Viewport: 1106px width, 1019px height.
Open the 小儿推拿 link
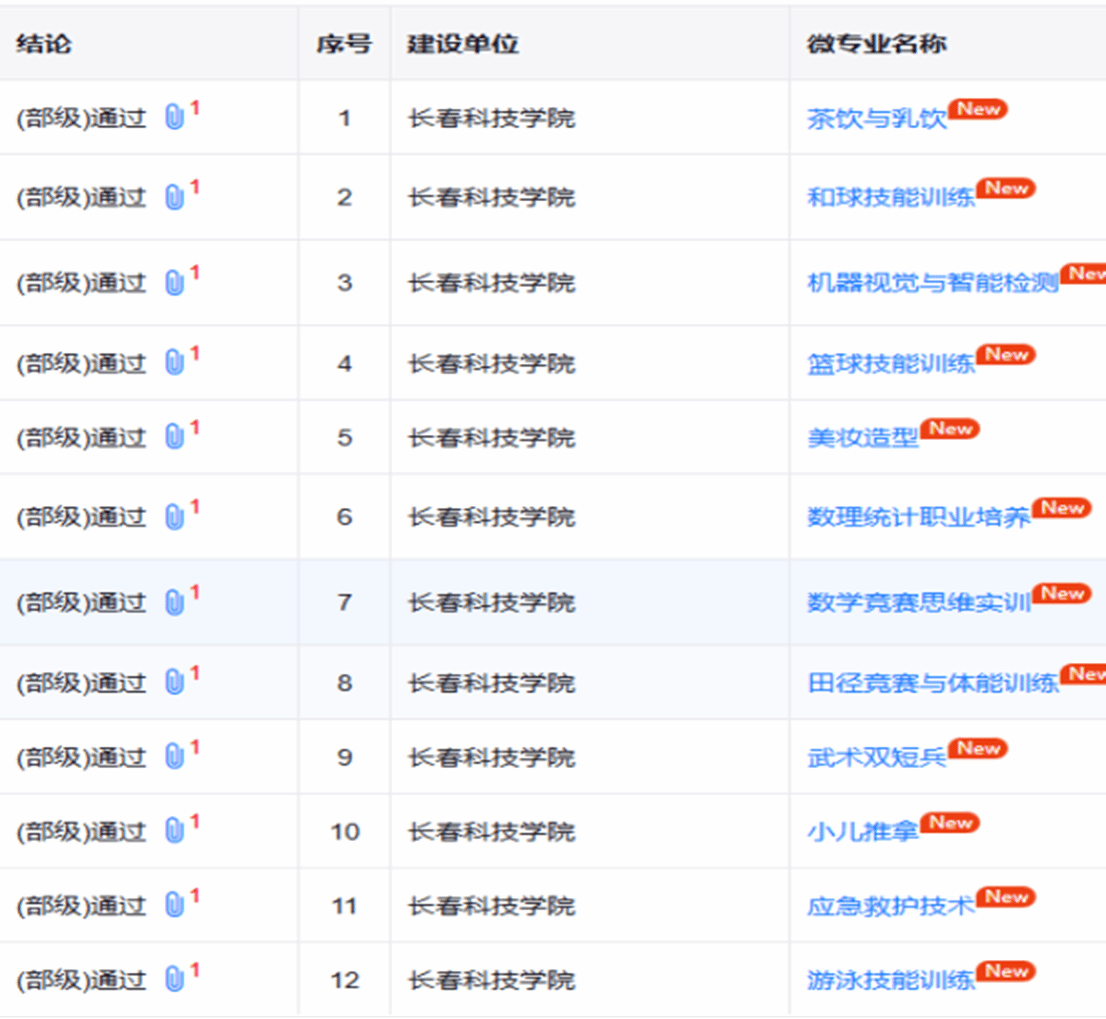863,831
